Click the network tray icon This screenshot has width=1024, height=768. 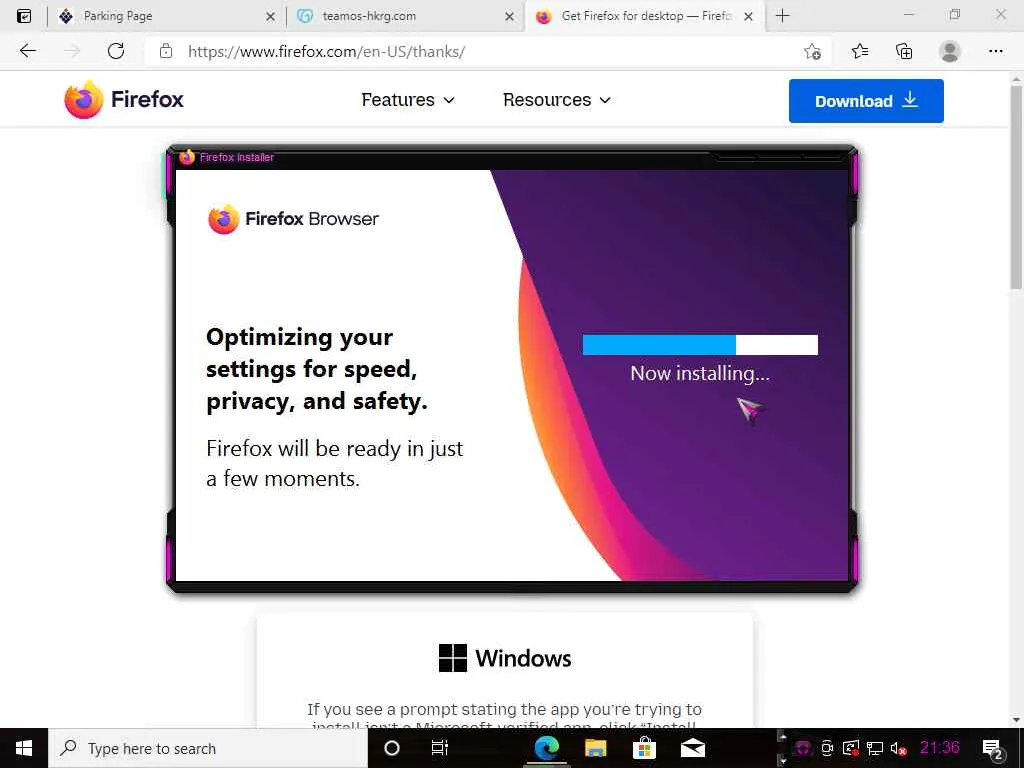[x=875, y=748]
